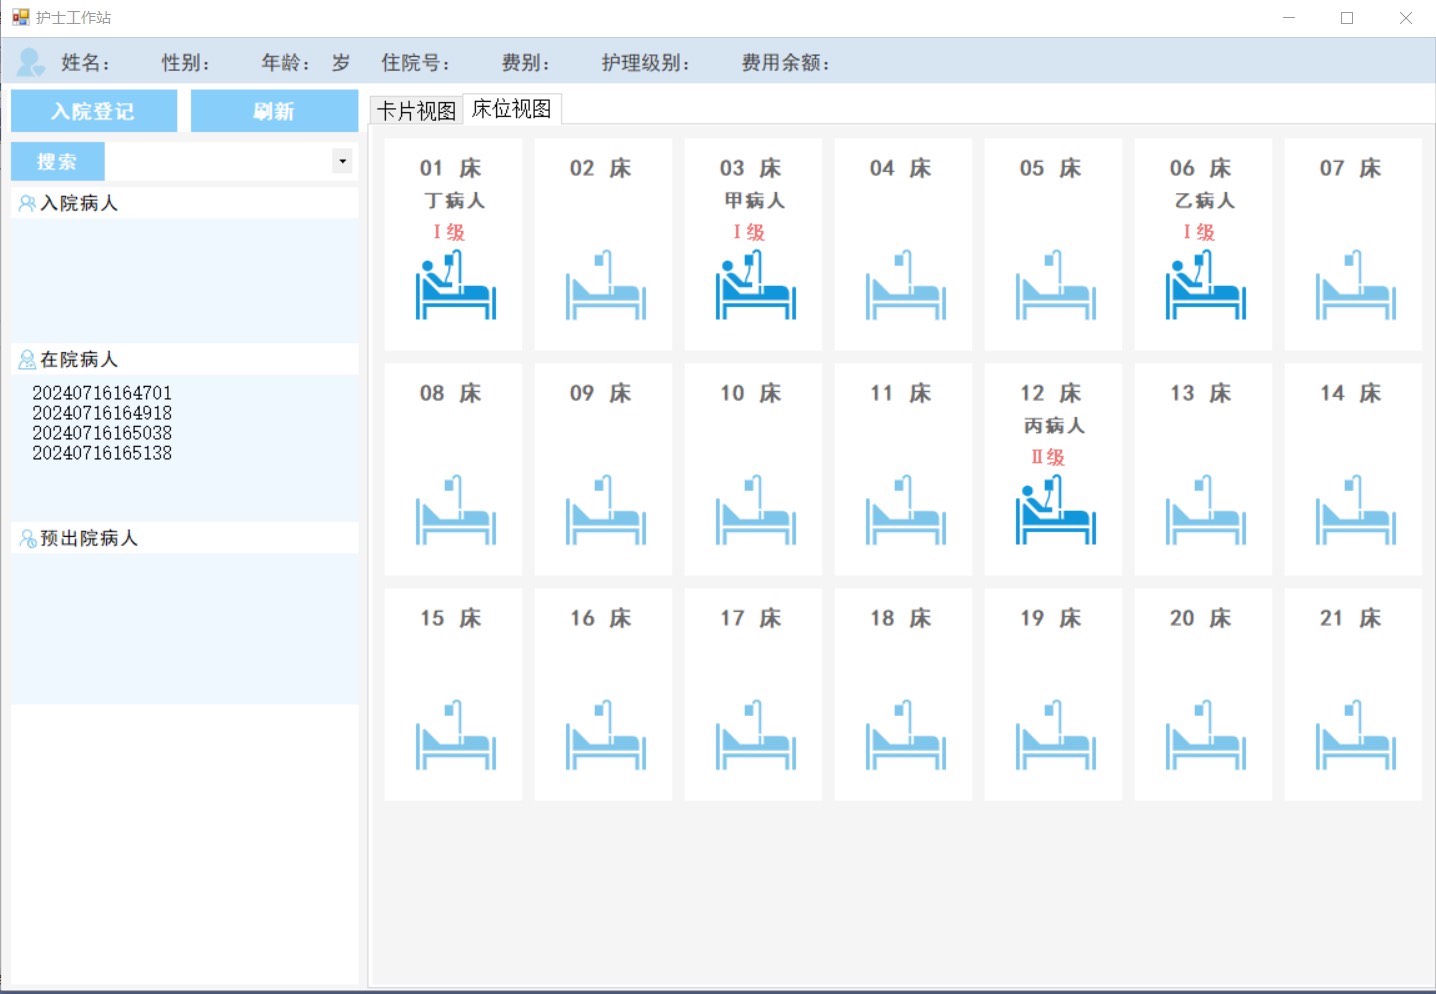Click patient name 丙病人 on bed 12
The height and width of the screenshot is (994, 1436).
[1055, 425]
